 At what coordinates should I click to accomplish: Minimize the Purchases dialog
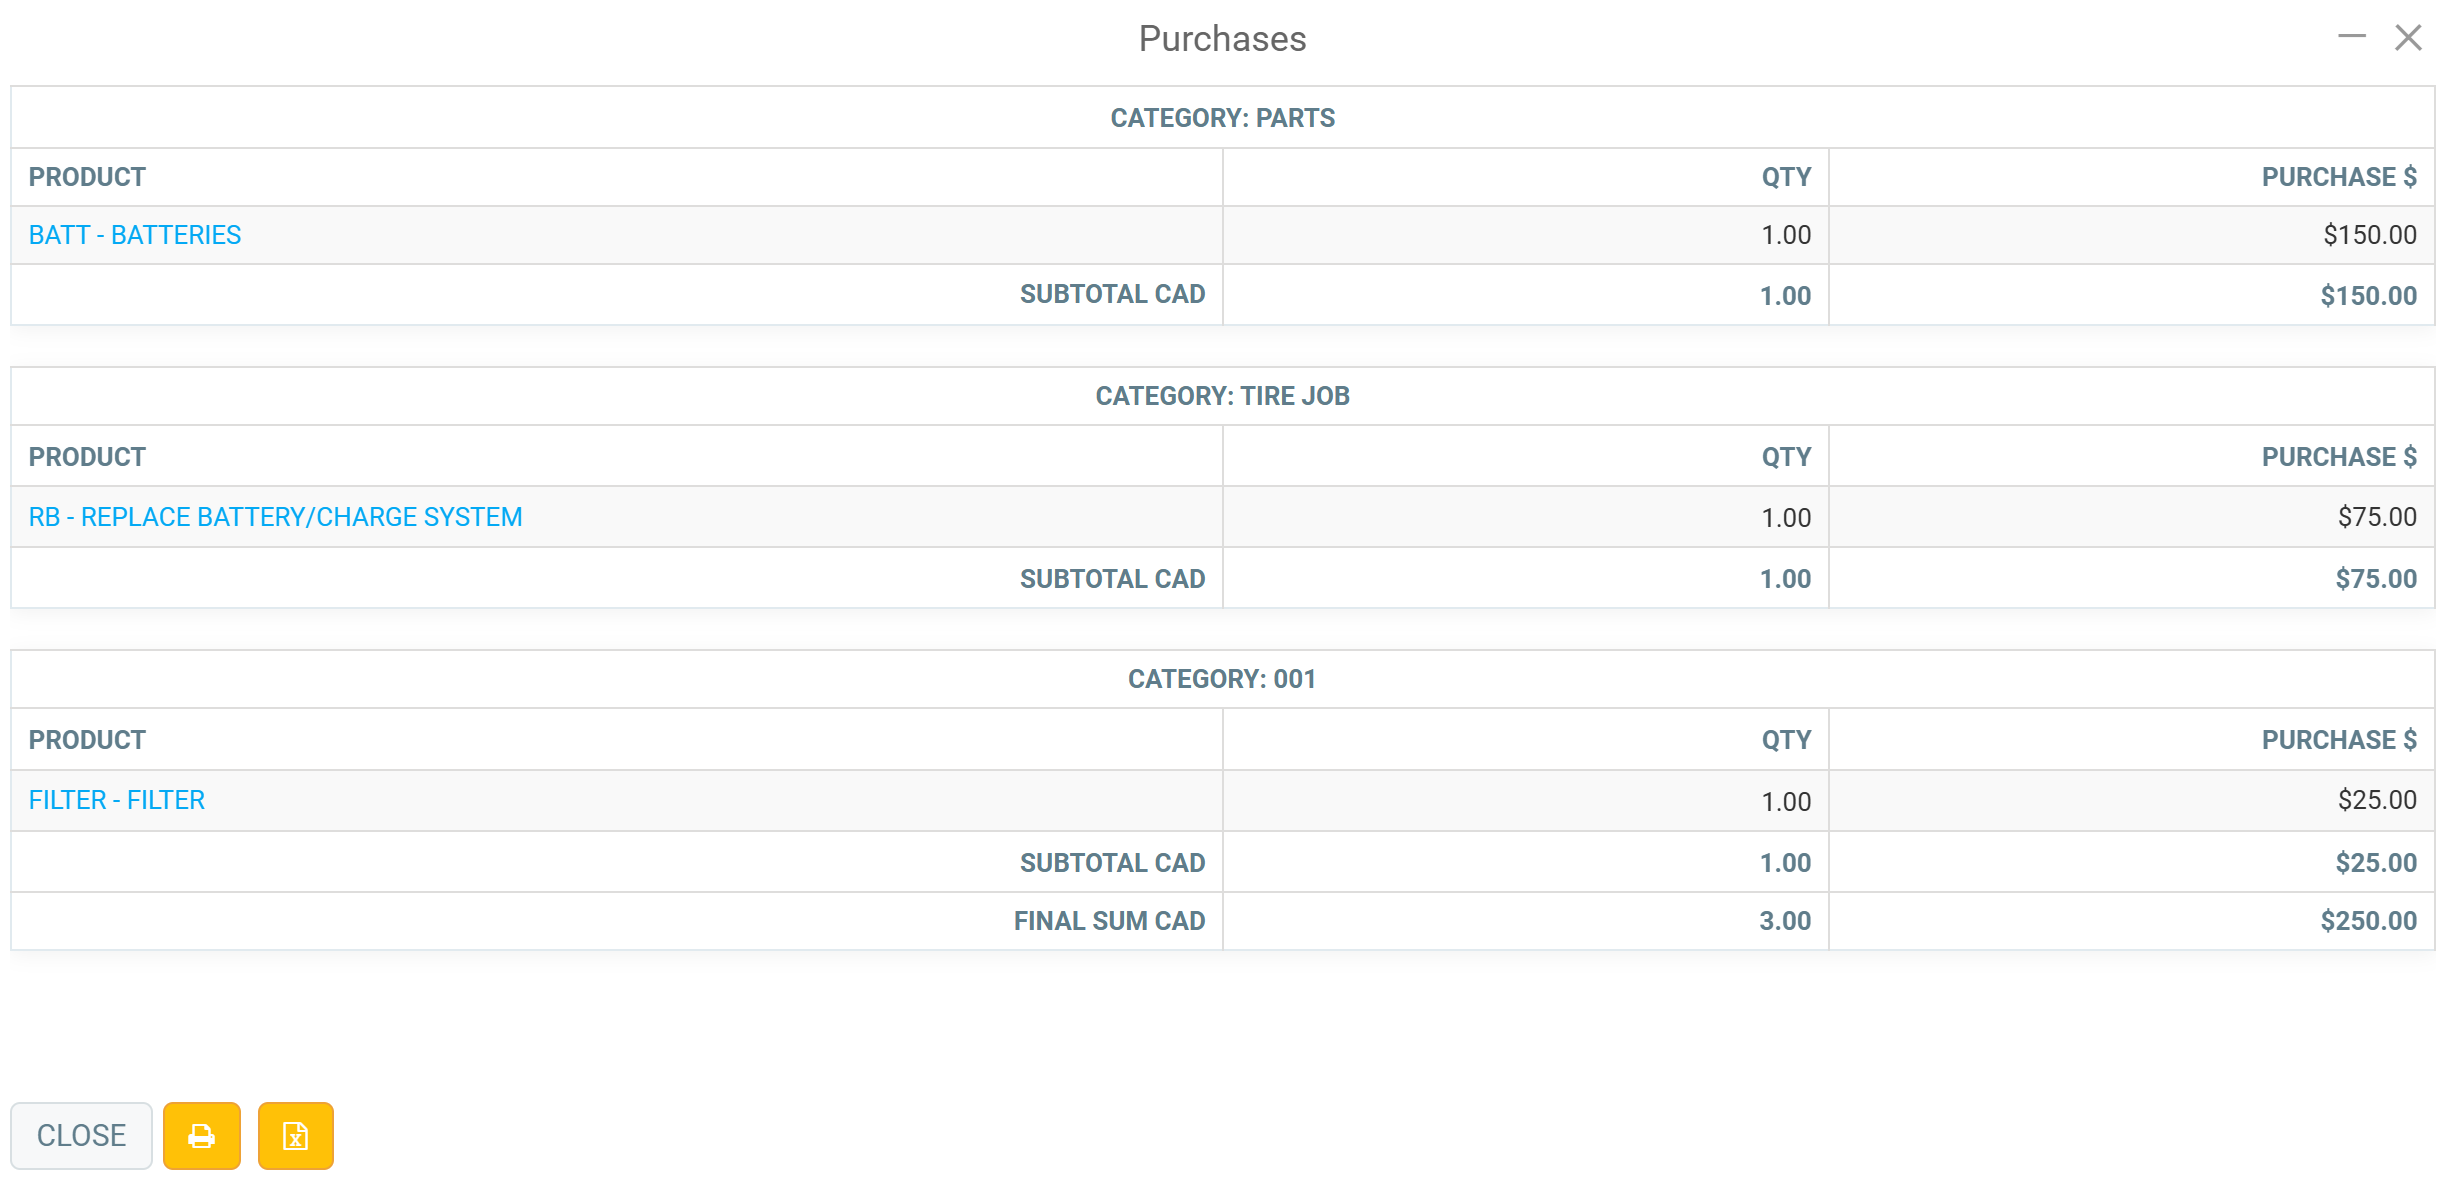click(x=2351, y=37)
